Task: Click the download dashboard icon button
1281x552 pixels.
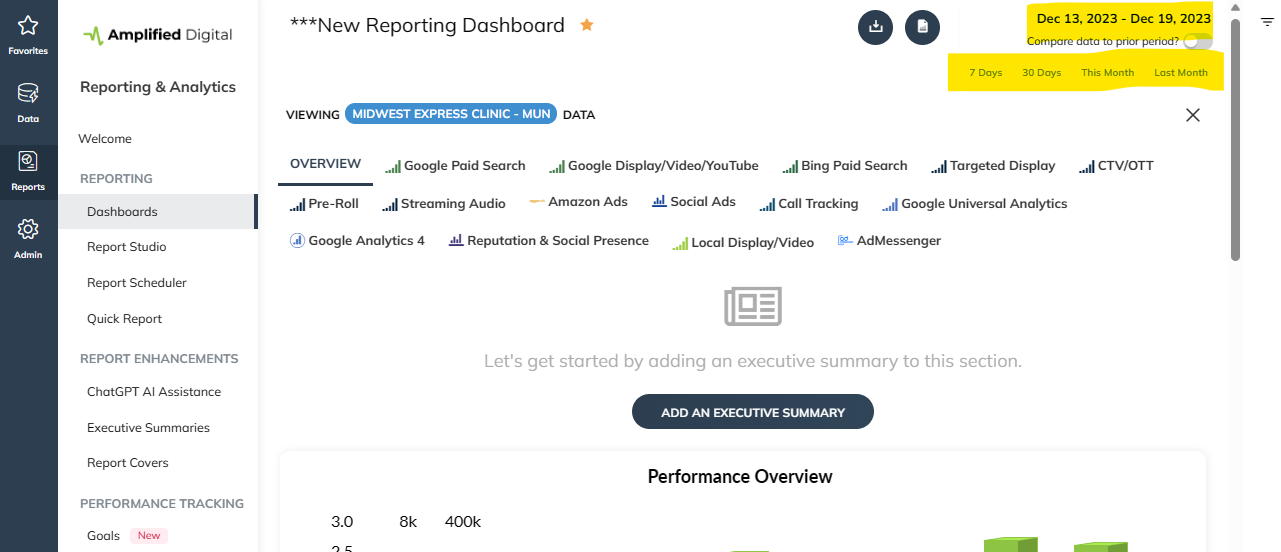Action: [x=875, y=27]
